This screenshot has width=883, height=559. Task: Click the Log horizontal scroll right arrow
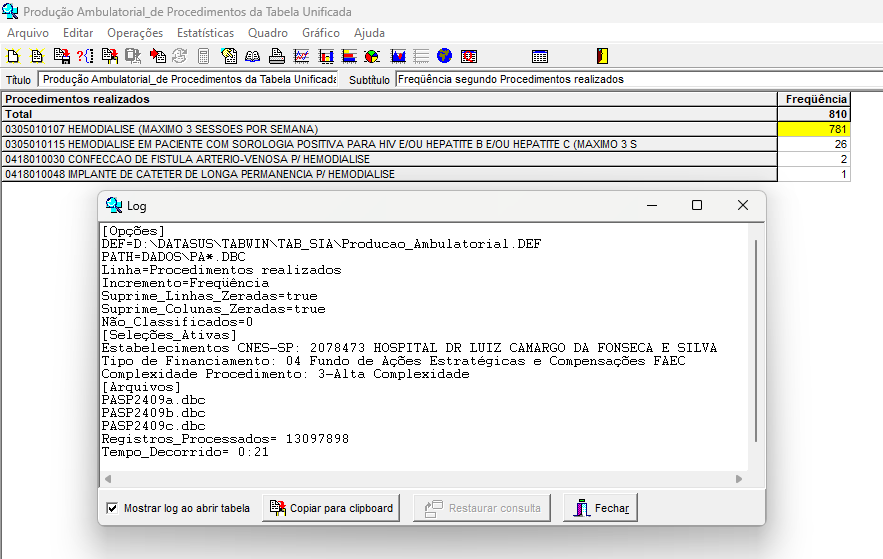(x=739, y=479)
